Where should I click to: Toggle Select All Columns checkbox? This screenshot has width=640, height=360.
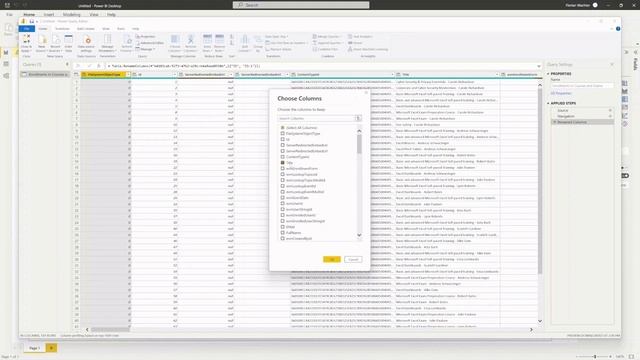coord(282,128)
